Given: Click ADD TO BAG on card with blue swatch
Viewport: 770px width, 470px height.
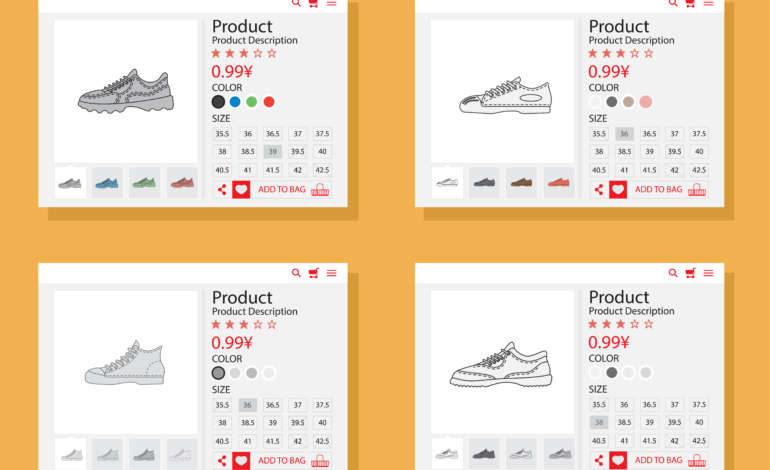Looking at the screenshot, I should coord(281,190).
